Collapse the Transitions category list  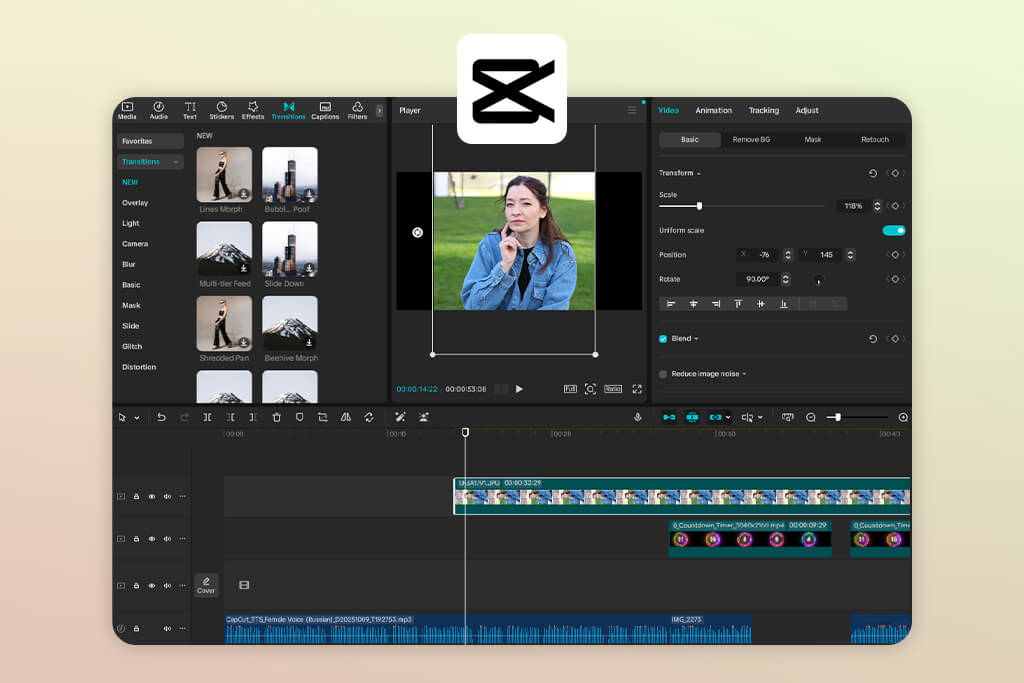[176, 162]
